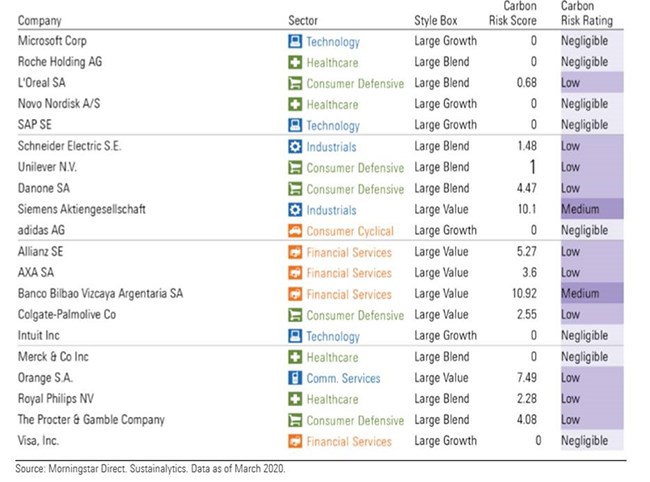
Task: Click the Healthcare icon in Roche Holding row
Action: pos(294,63)
